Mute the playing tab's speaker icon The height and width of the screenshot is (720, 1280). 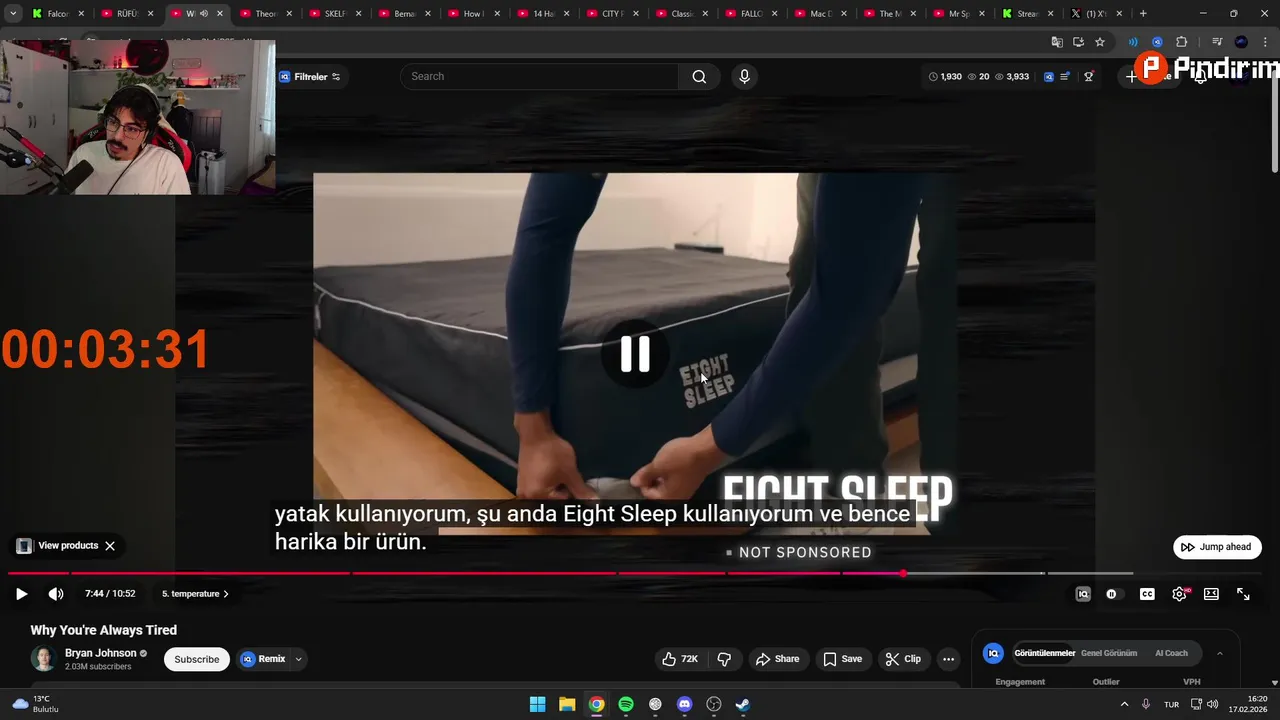tap(204, 14)
